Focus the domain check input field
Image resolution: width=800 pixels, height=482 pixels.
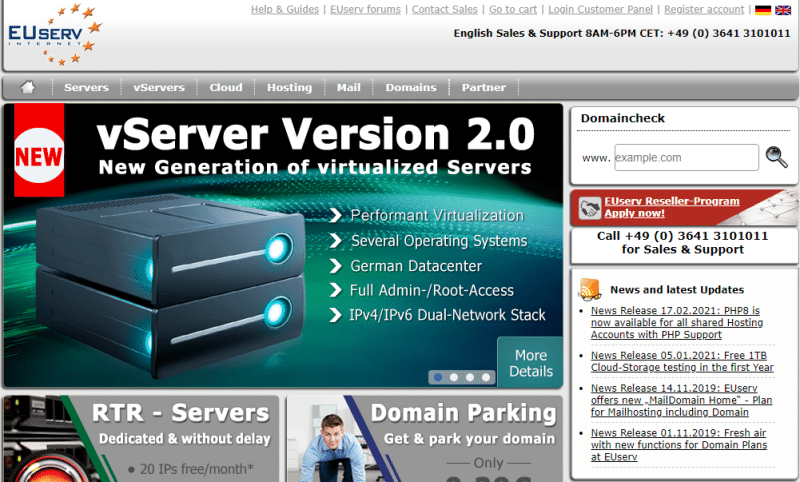[686, 157]
